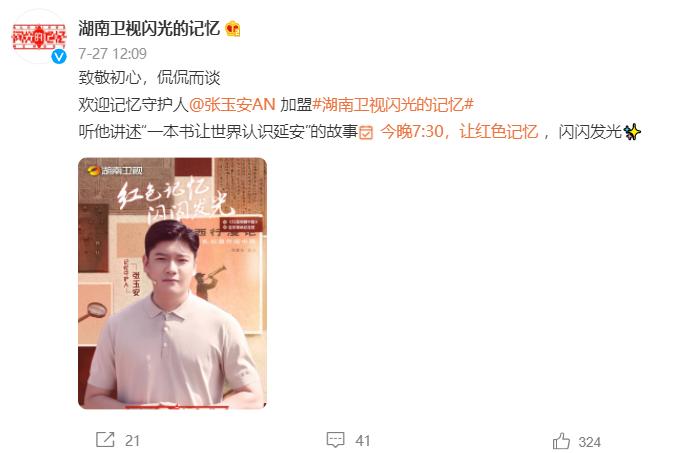Enlarge the attached poster image

172,283
